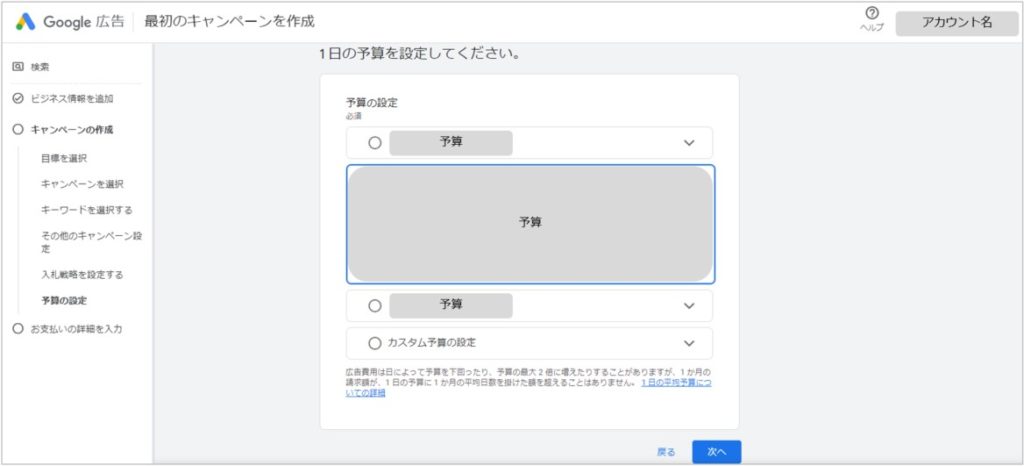Click the 検索 label in sidebar
The height and width of the screenshot is (466, 1024).
click(x=40, y=67)
